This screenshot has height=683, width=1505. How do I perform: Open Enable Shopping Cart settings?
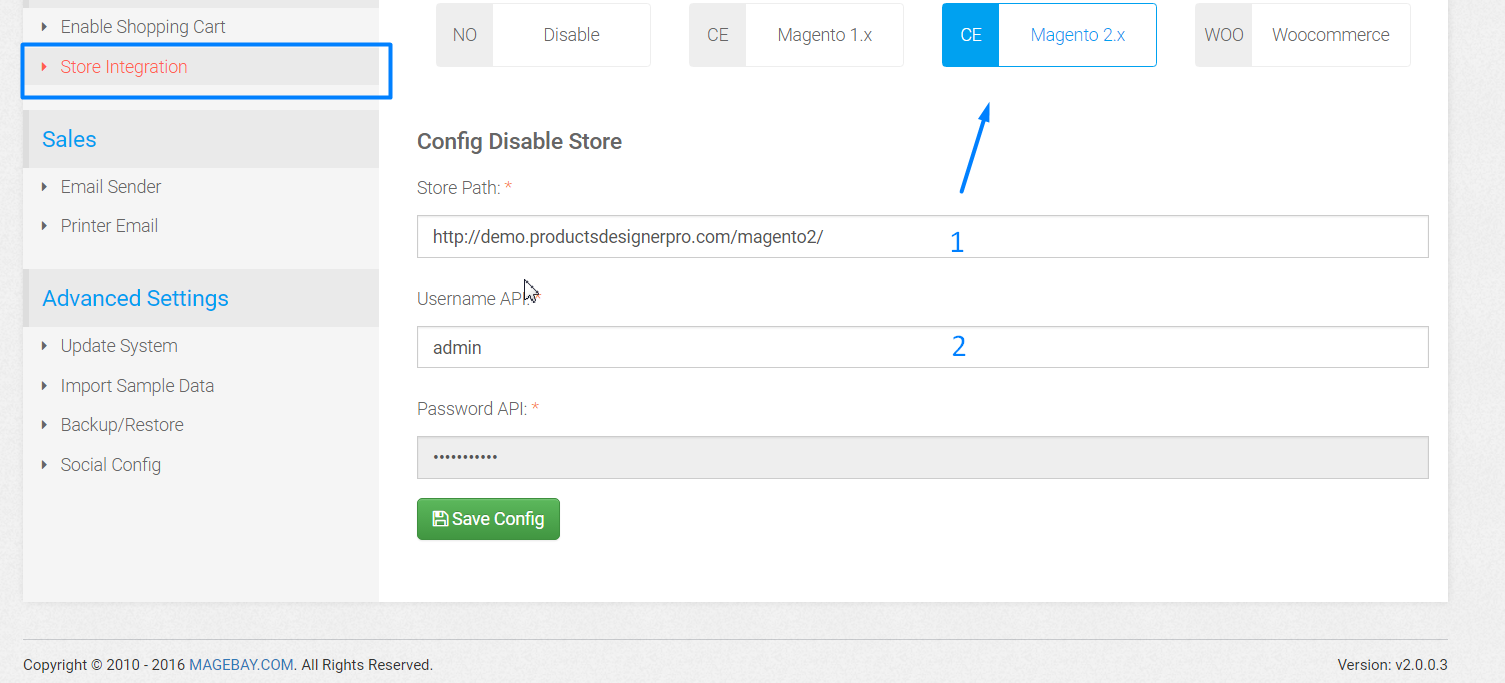[x=143, y=27]
